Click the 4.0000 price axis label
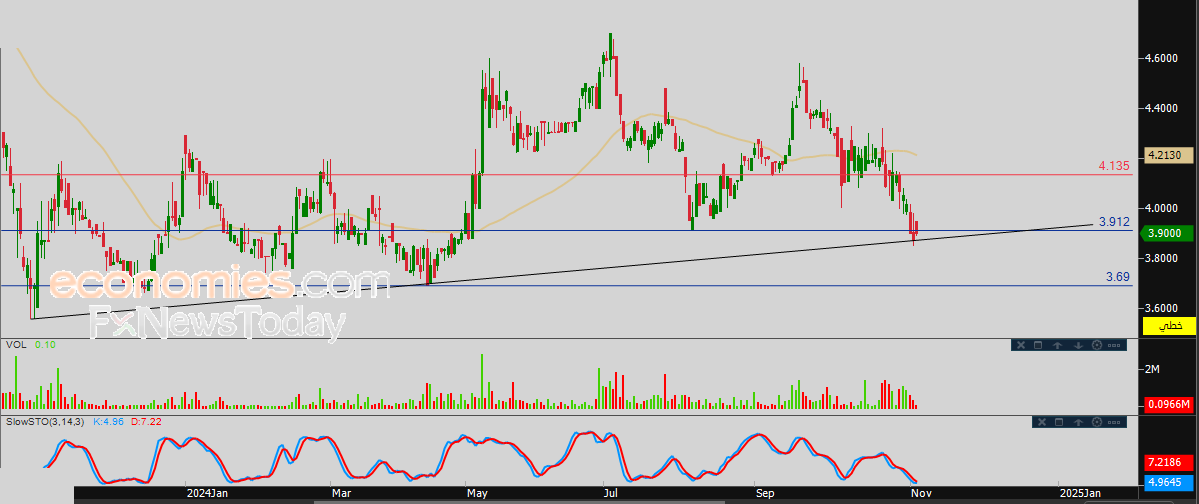Image resolution: width=1199 pixels, height=504 pixels. [x=1160, y=208]
